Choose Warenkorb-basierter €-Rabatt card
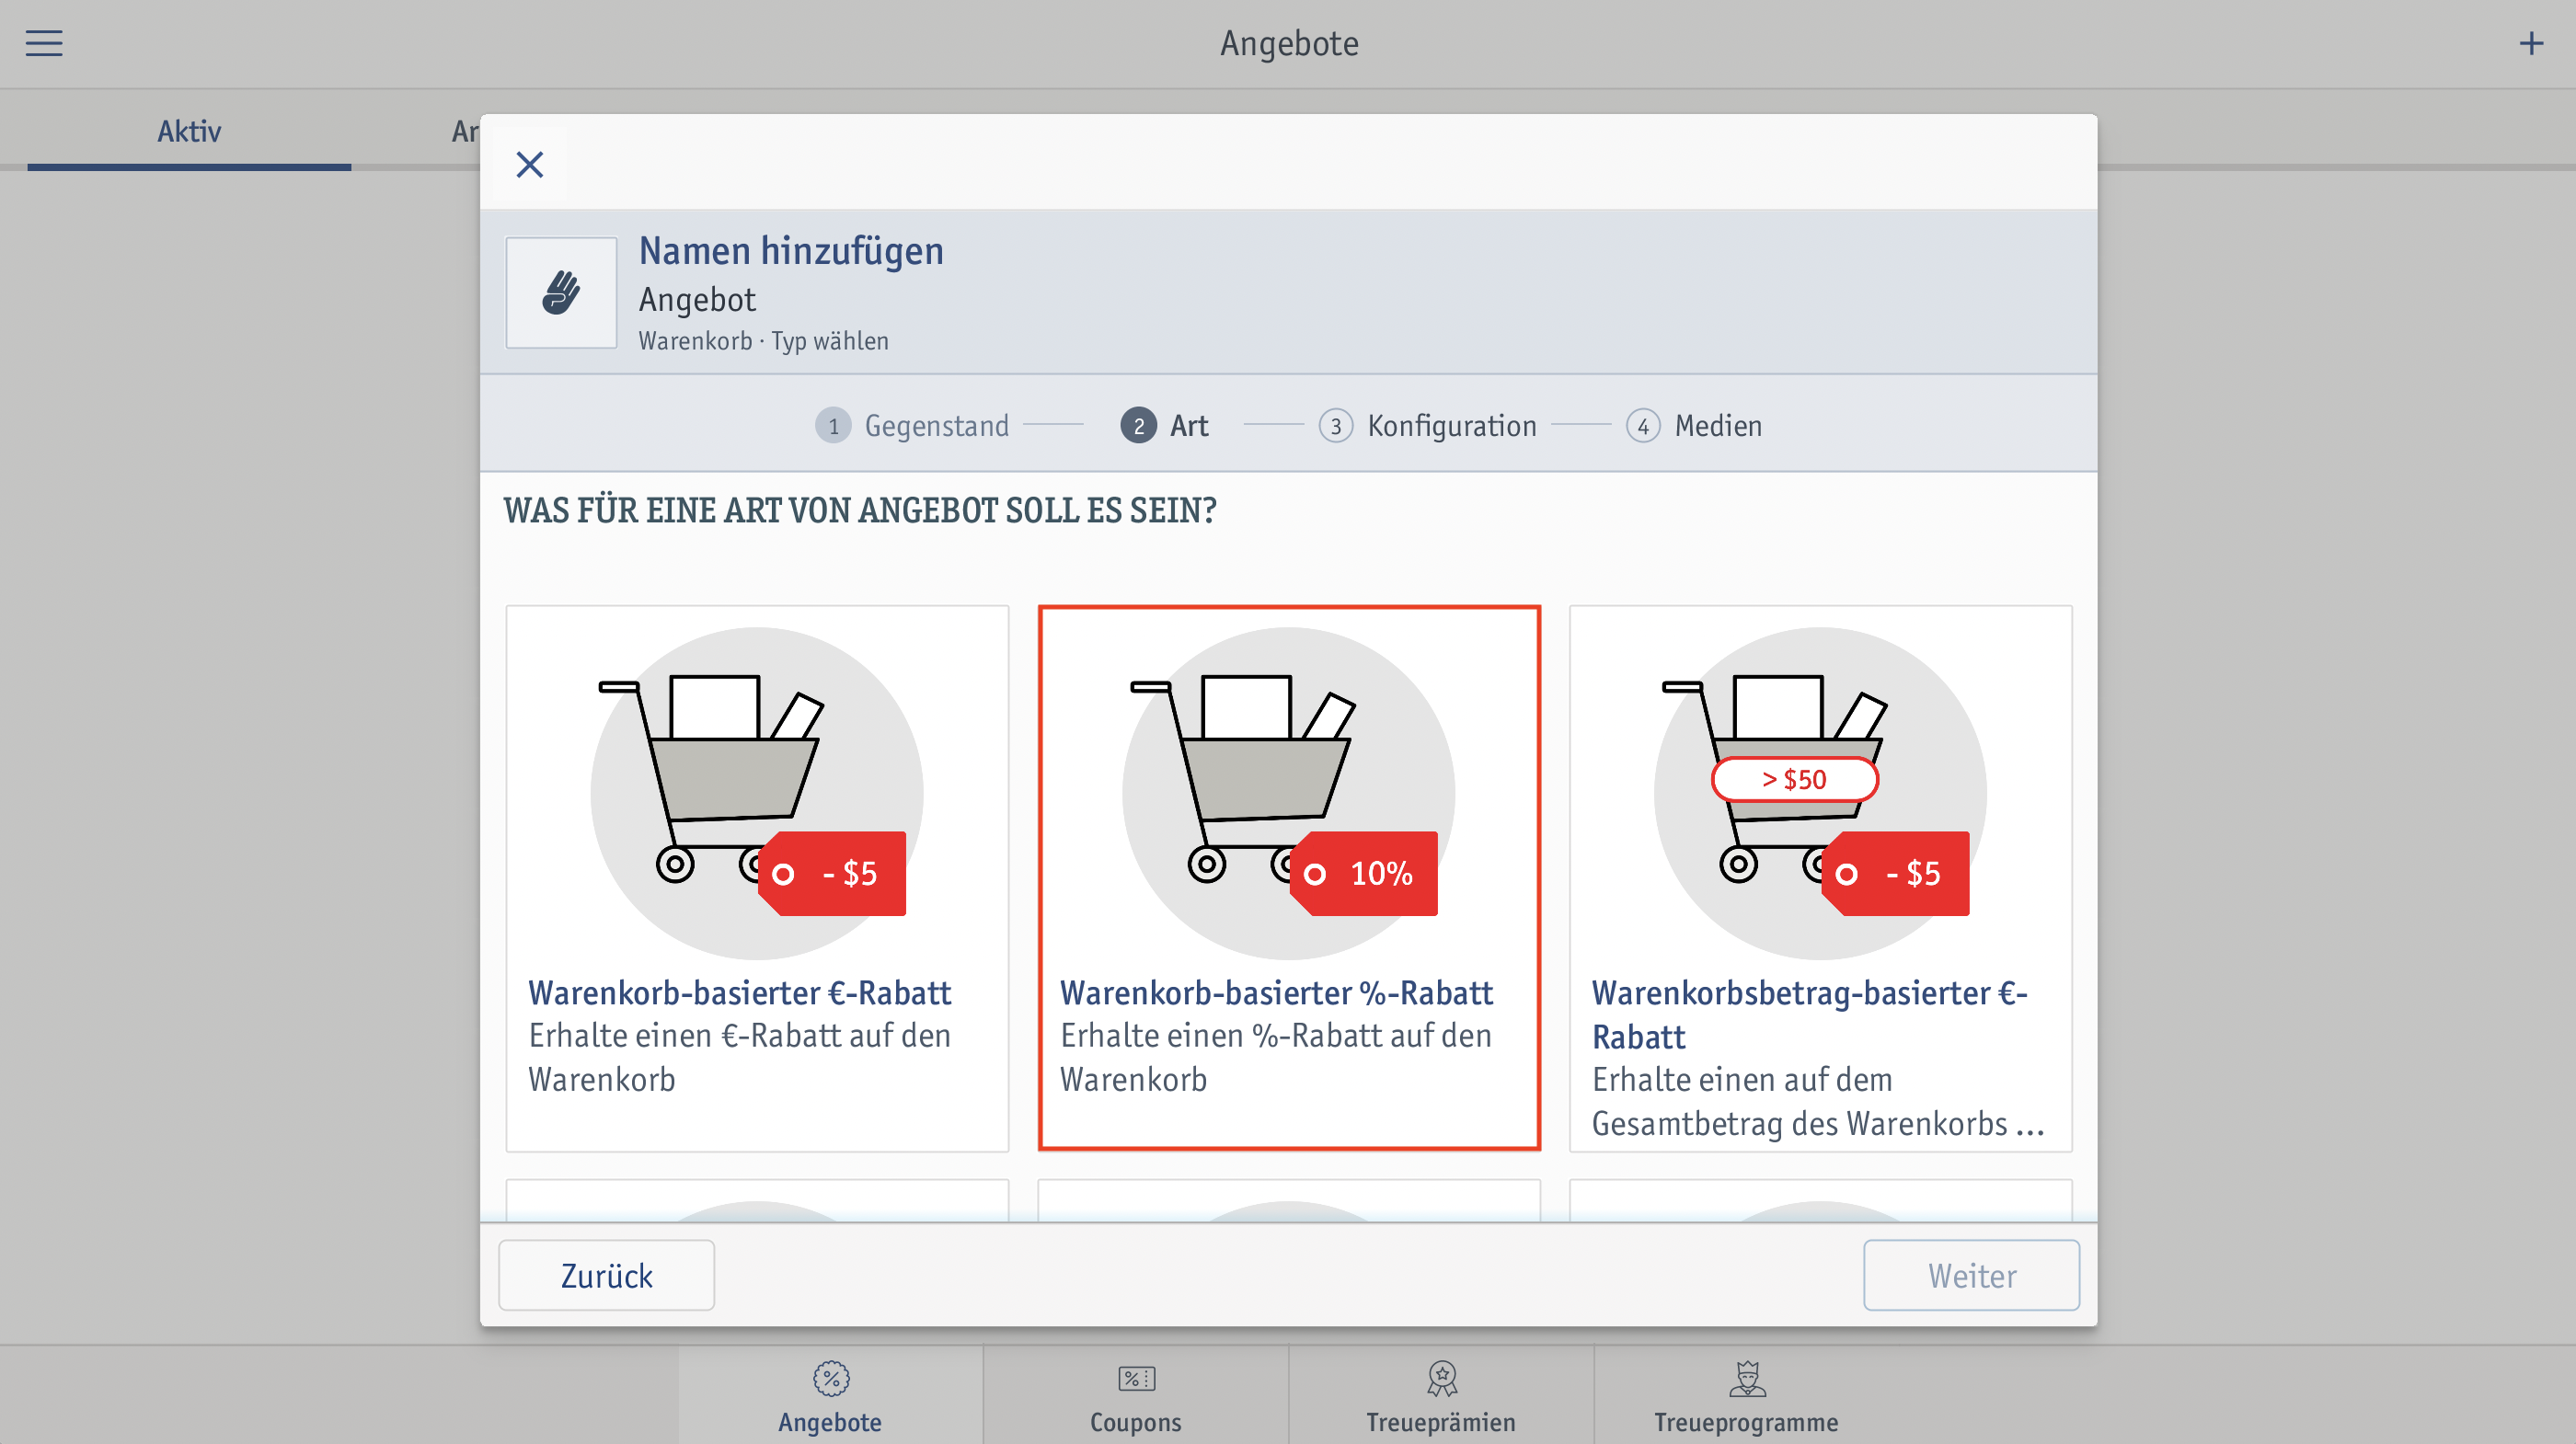 click(x=757, y=878)
